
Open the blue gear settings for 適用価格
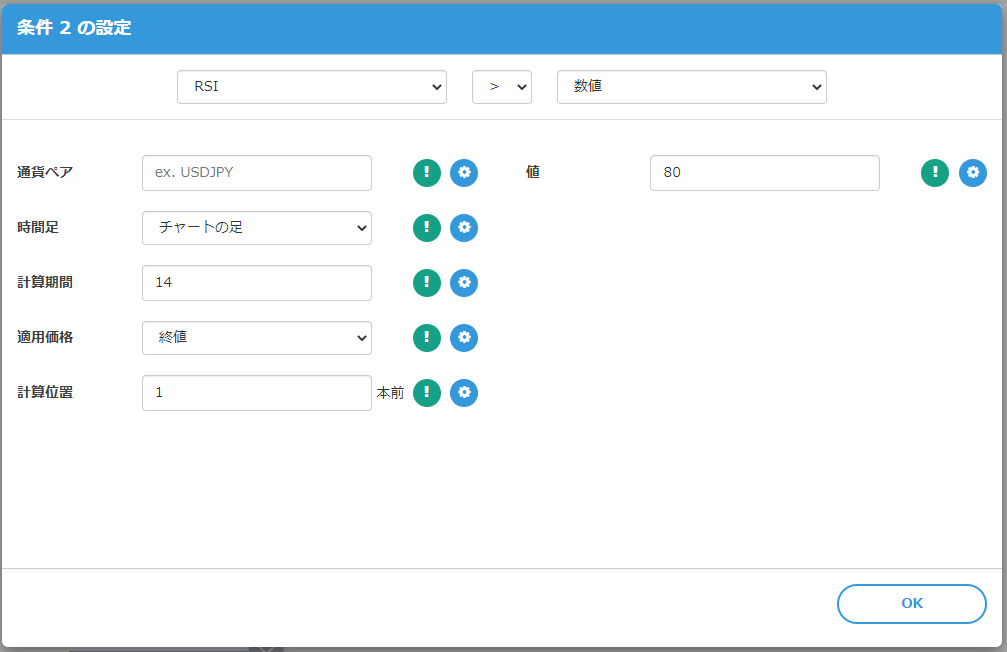tap(464, 338)
